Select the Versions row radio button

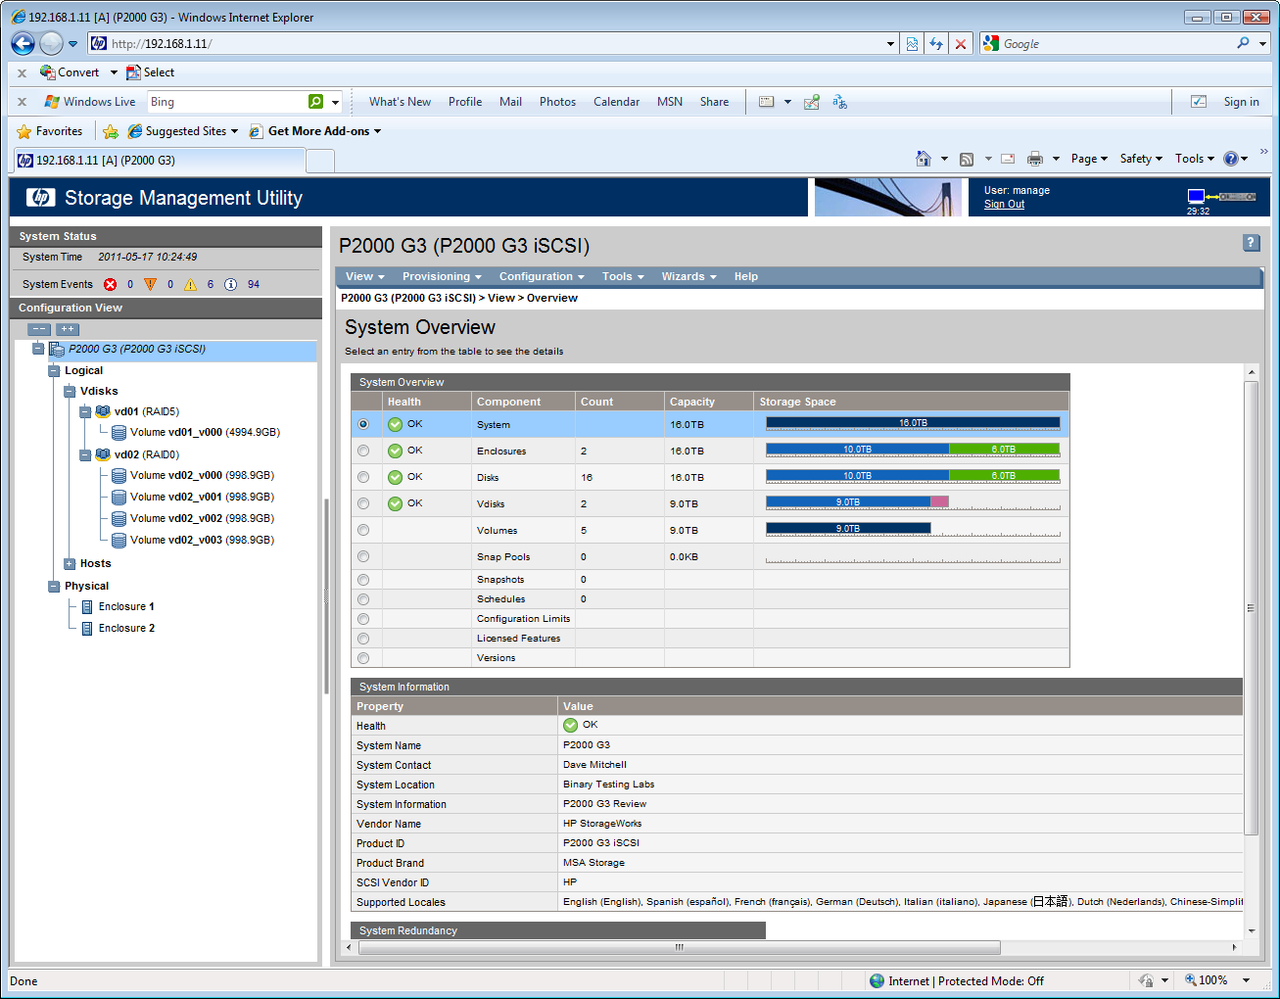[363, 658]
